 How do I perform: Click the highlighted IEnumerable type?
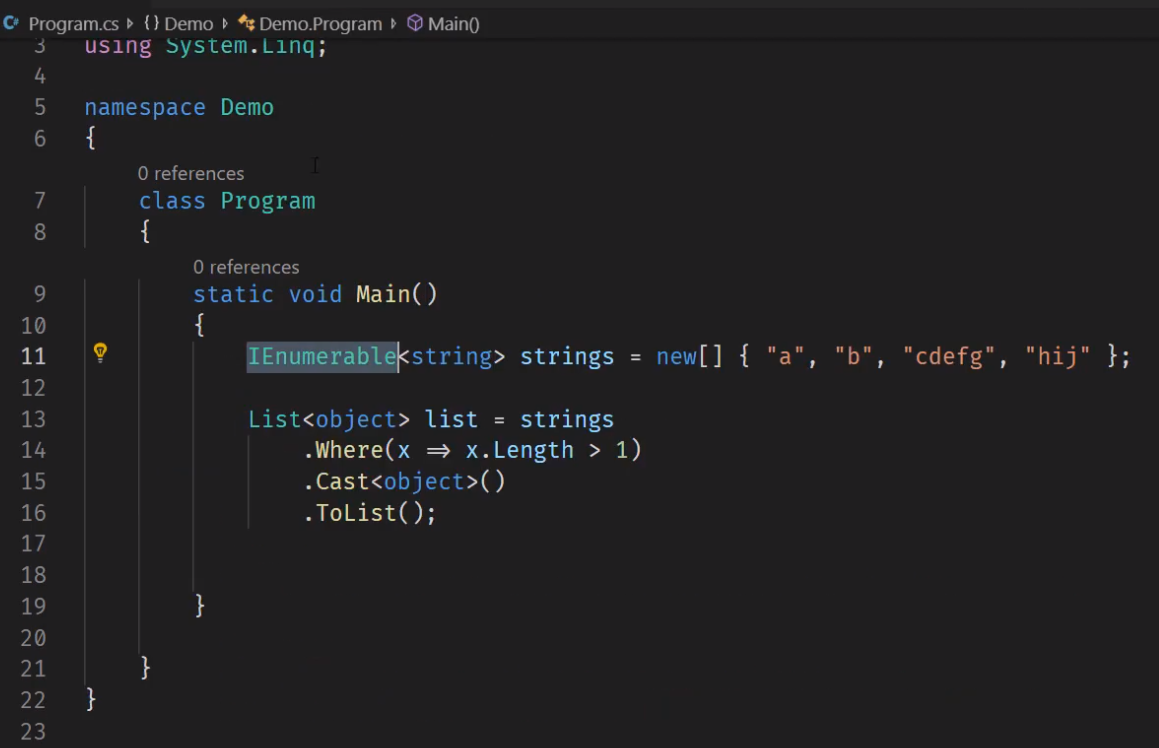(321, 356)
